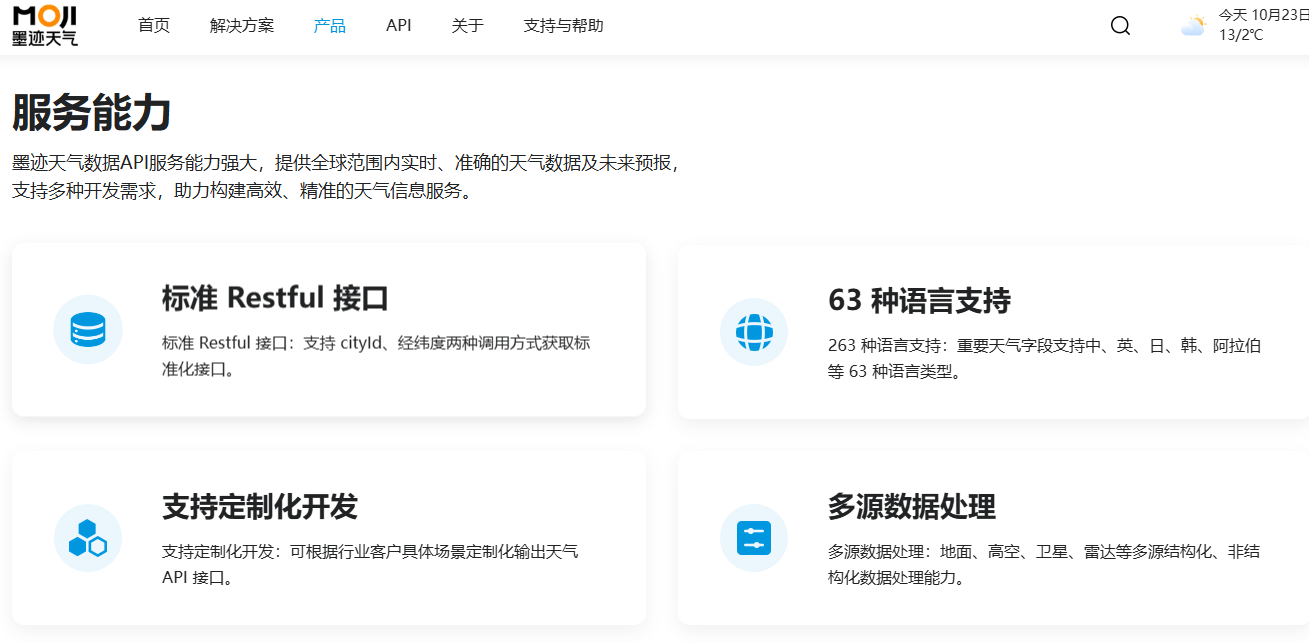Open the API navigation item
This screenshot has height=643, width=1309.
pyautogui.click(x=399, y=26)
